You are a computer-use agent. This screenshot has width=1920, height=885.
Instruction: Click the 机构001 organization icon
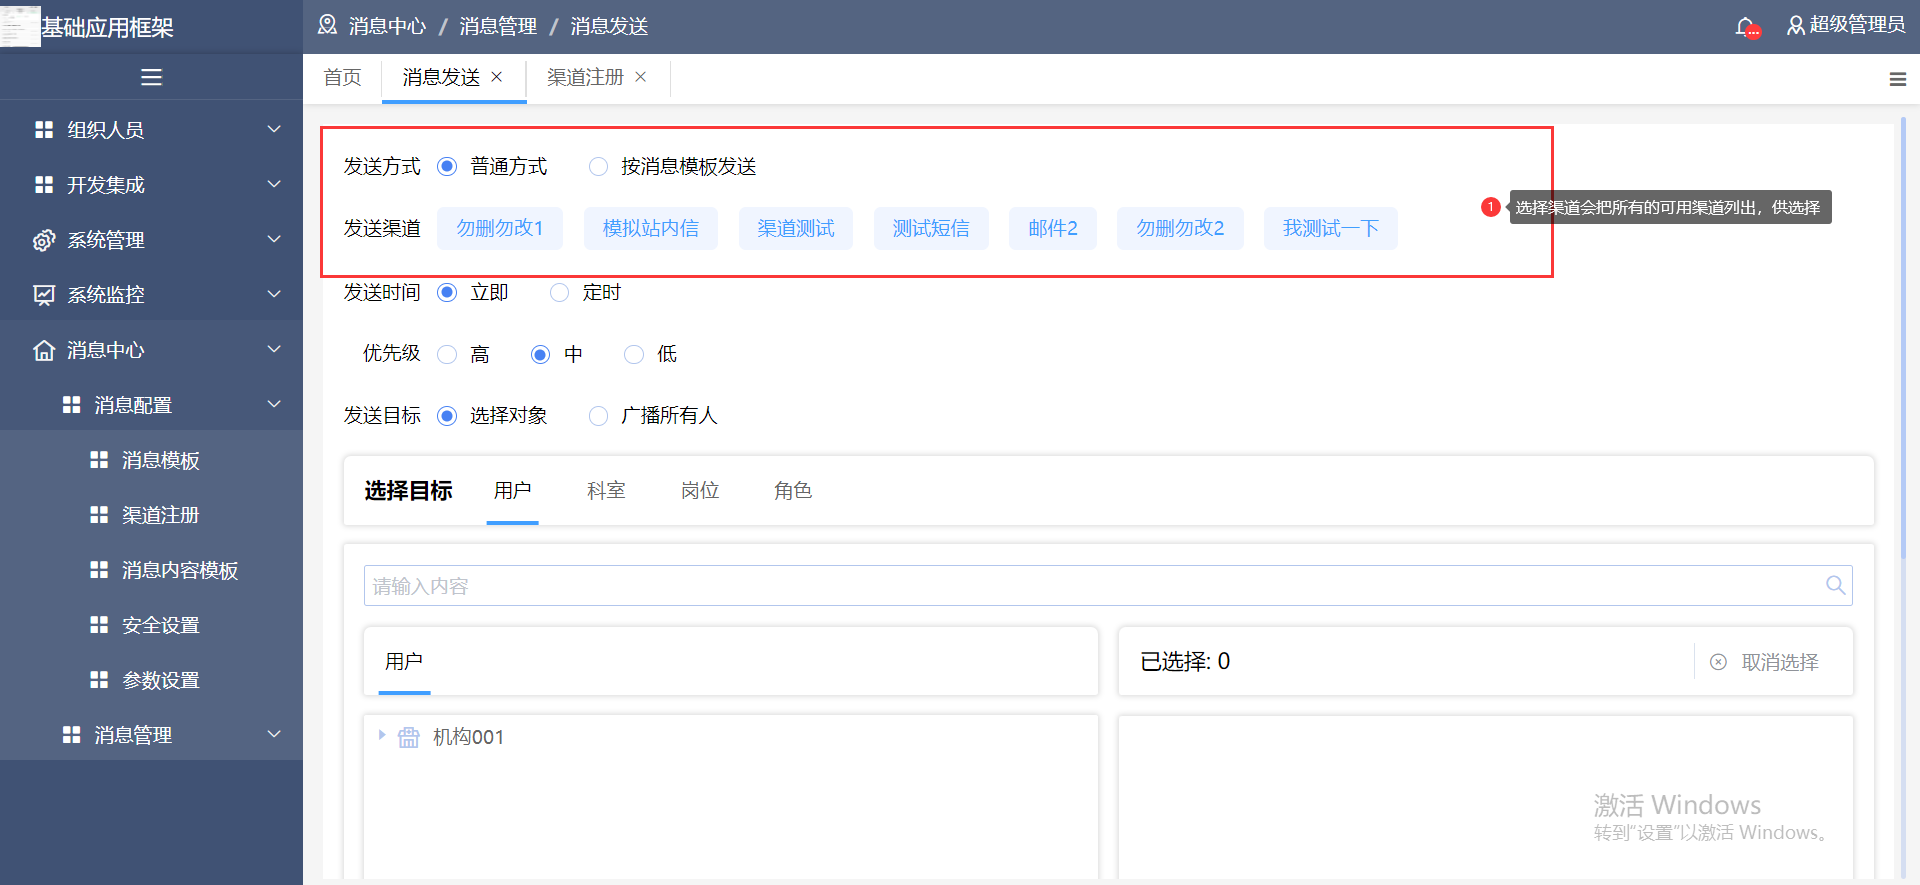(409, 738)
